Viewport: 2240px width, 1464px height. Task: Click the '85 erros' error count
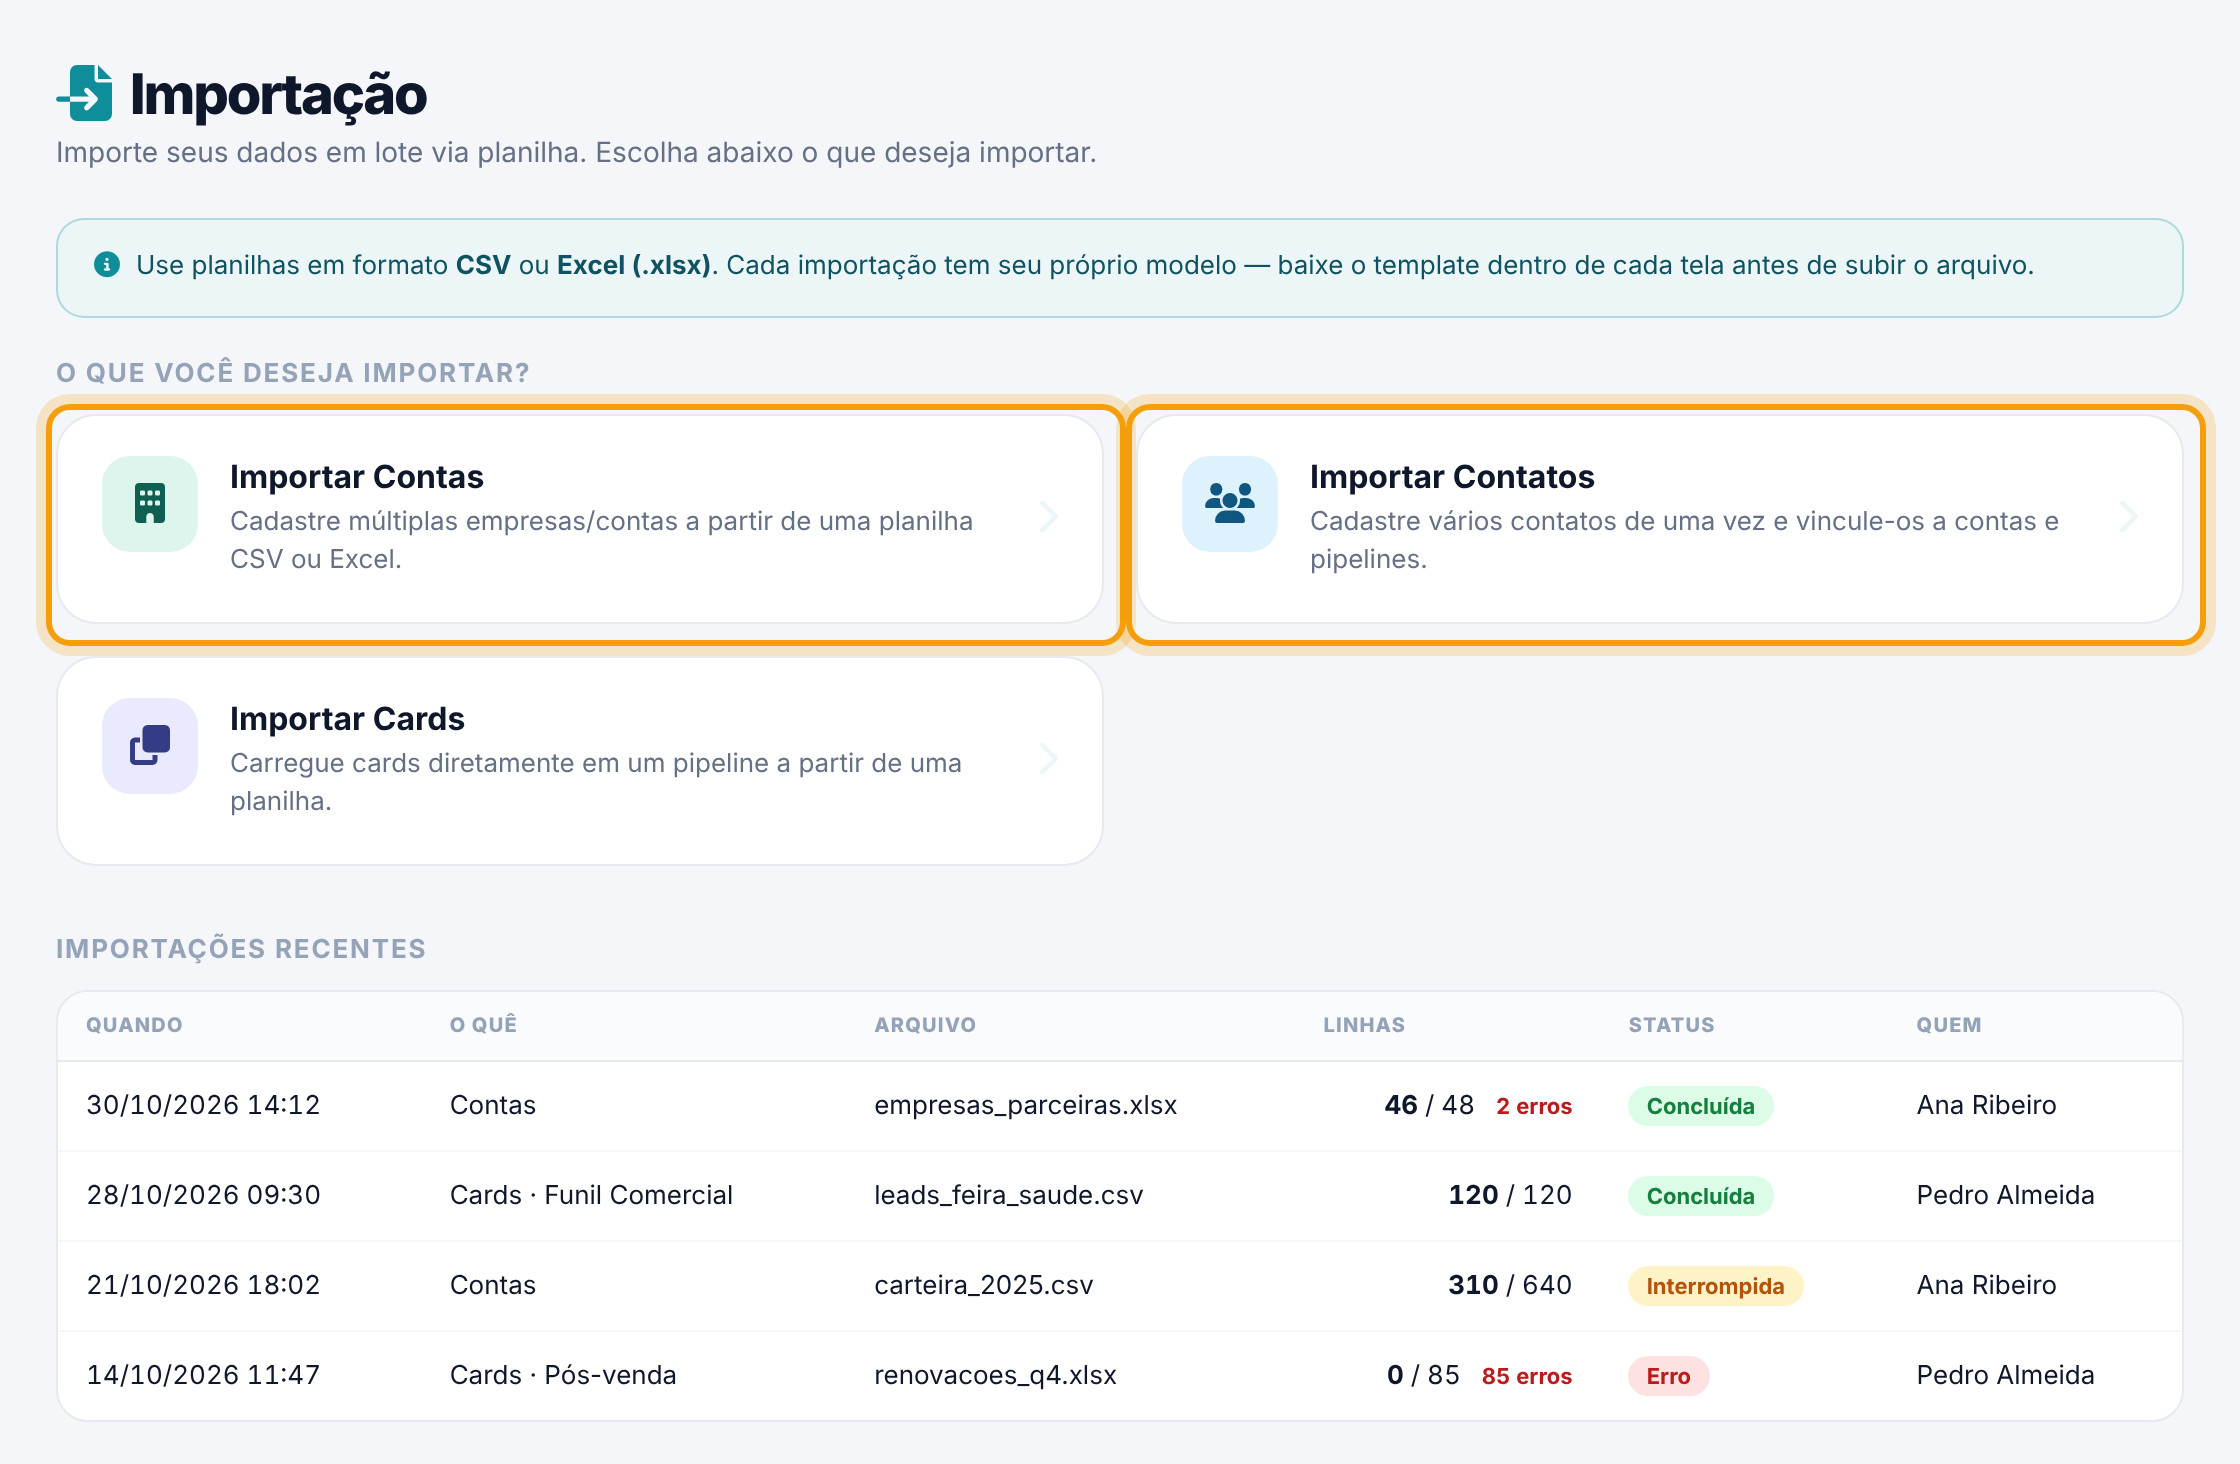coord(1527,1376)
